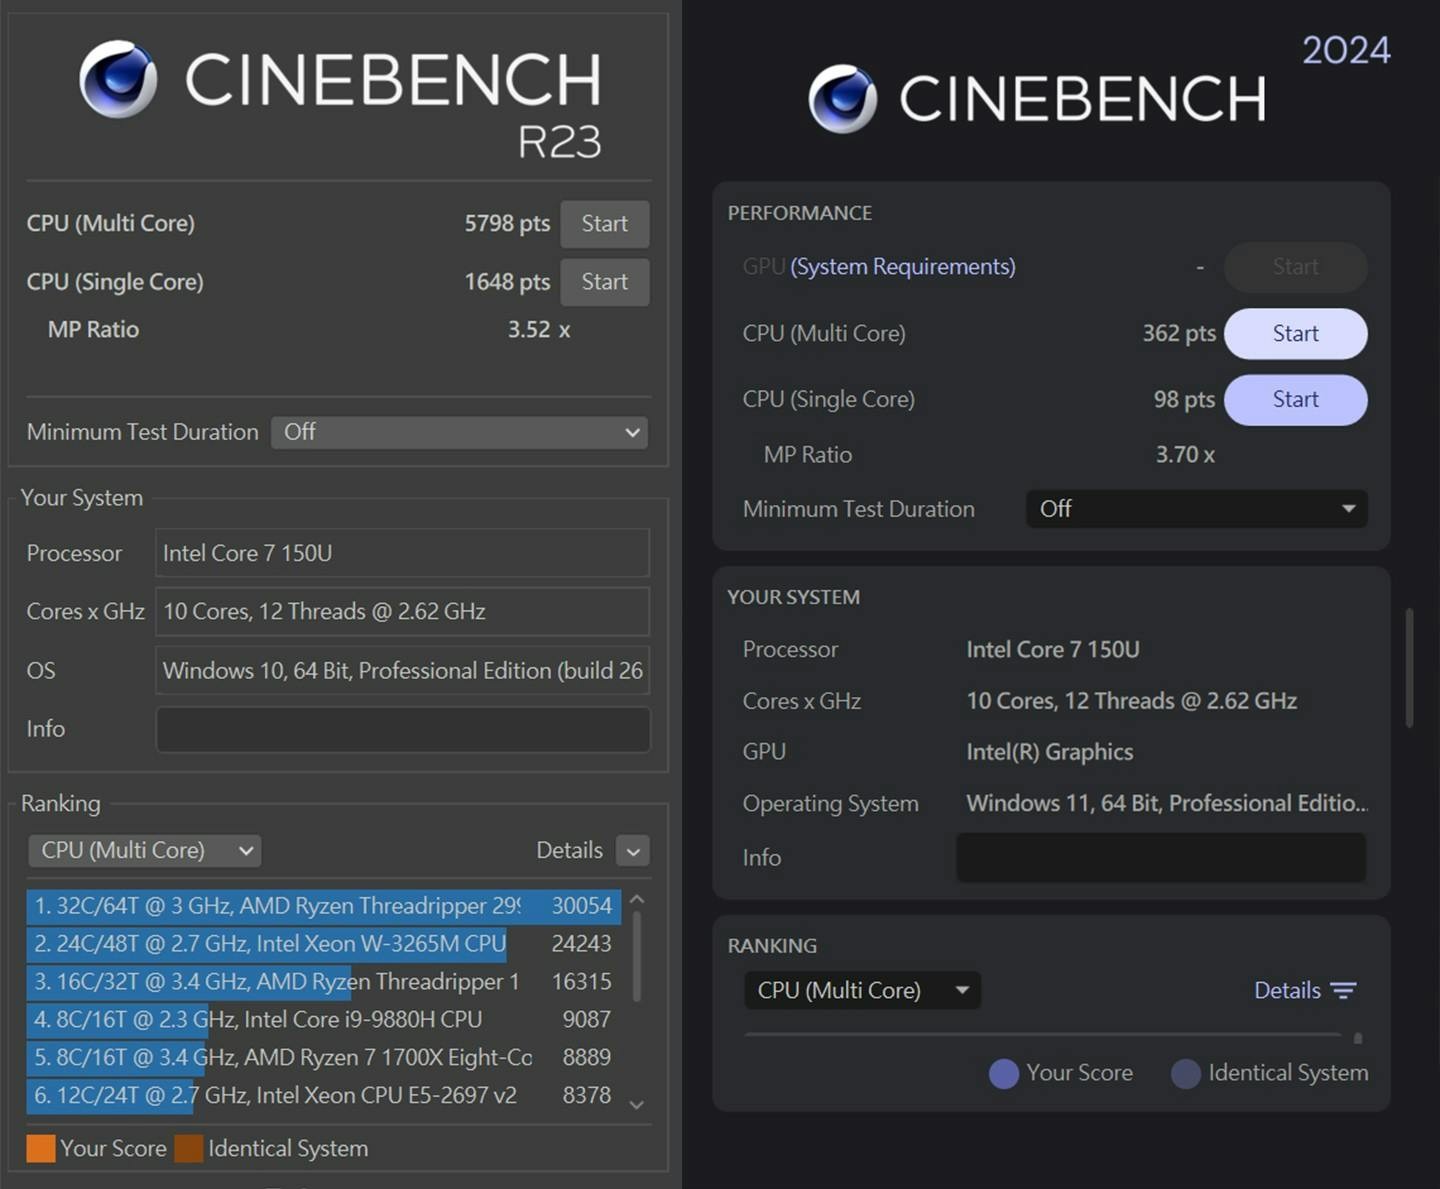Open R23 Minimum Test Duration dropdown
The height and width of the screenshot is (1189, 1440).
[459, 432]
